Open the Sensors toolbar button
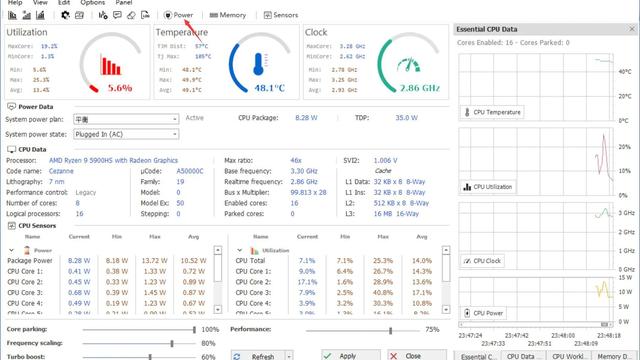Viewport: 640px width, 360px height. pos(281,15)
